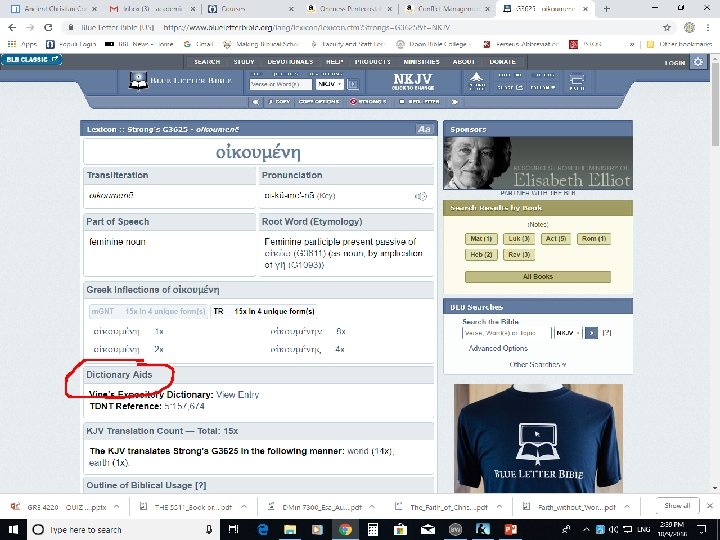Click the Cortana microphone icon
The image size is (720, 540).
click(209, 529)
